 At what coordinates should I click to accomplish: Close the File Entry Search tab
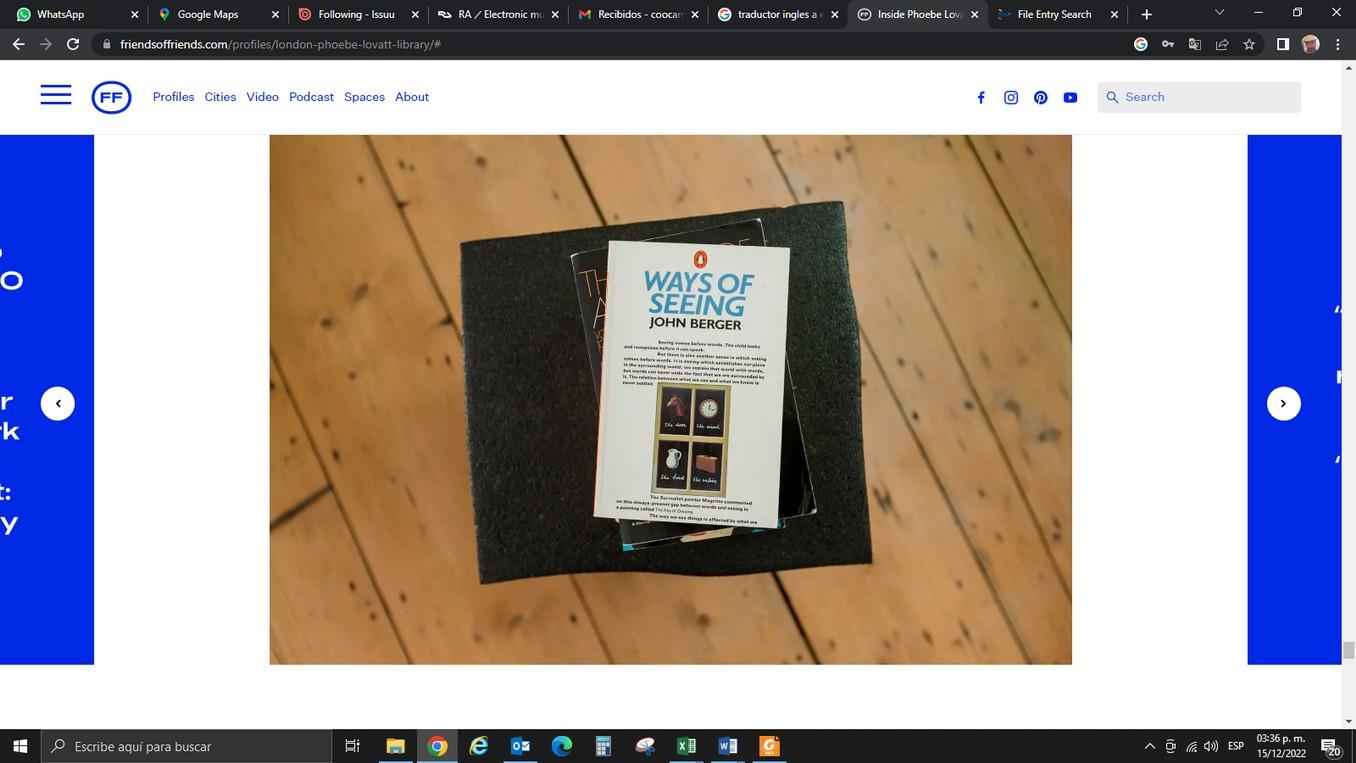[x=1114, y=15]
